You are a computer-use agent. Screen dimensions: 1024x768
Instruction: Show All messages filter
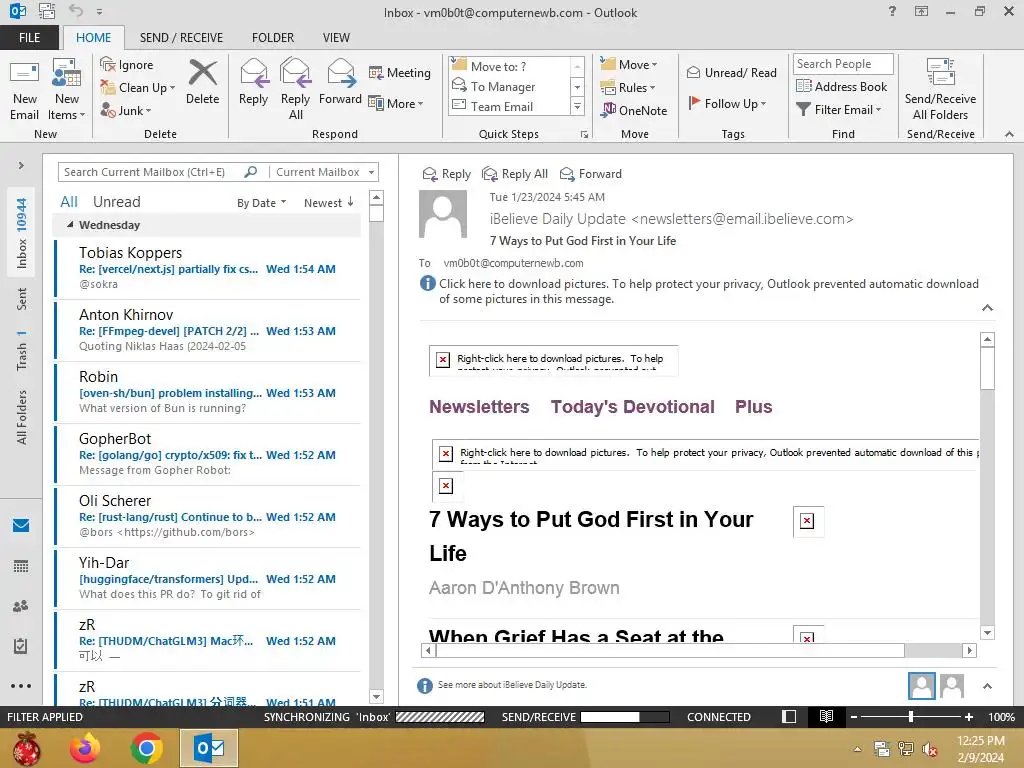pos(69,202)
